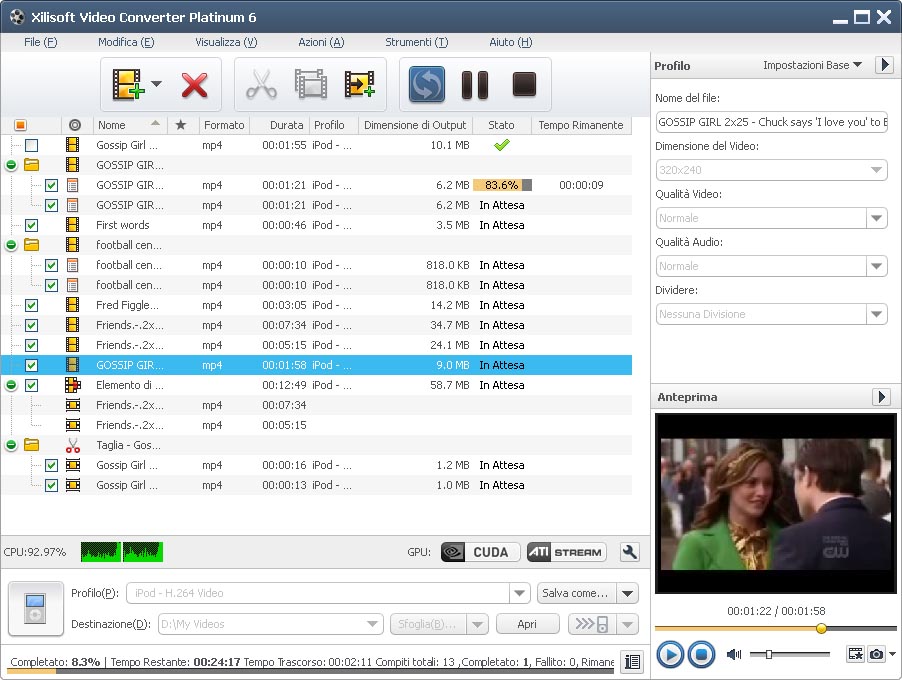This screenshot has height=680, width=902.
Task: Expand the Anteprima panel arrow button
Action: (x=881, y=397)
